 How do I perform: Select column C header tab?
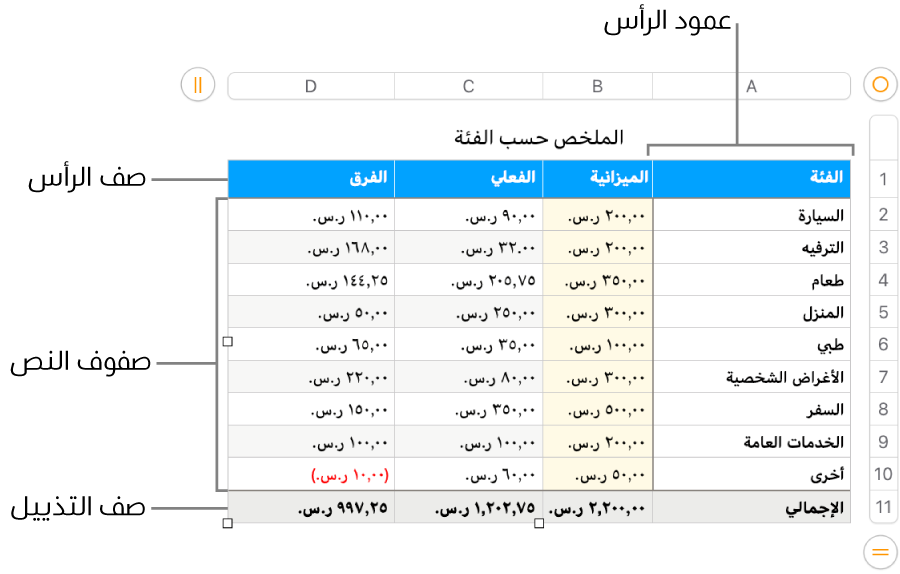point(468,86)
